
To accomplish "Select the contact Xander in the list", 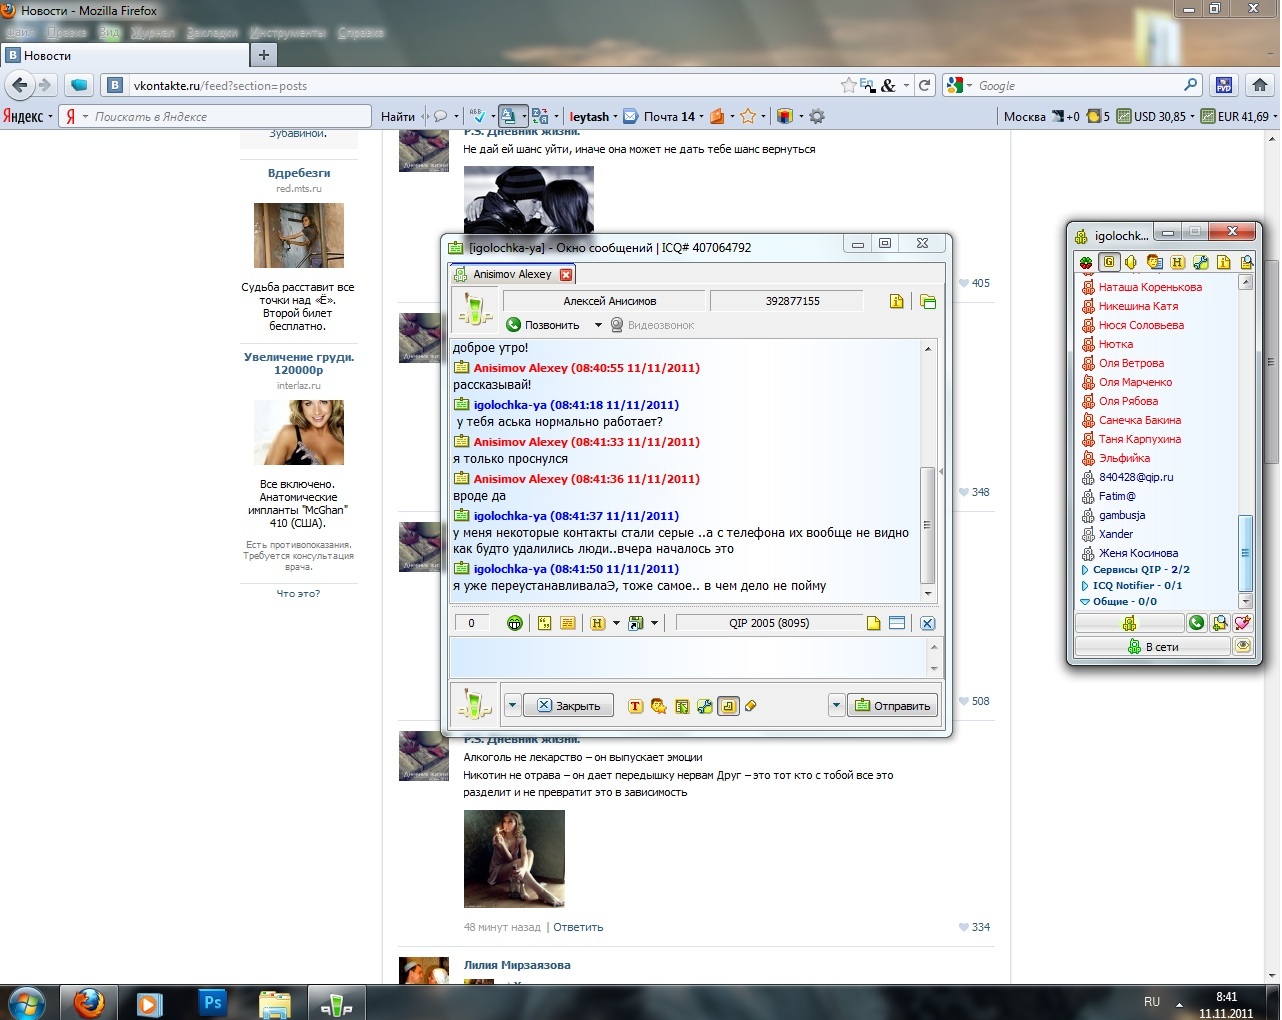I will (x=1116, y=534).
